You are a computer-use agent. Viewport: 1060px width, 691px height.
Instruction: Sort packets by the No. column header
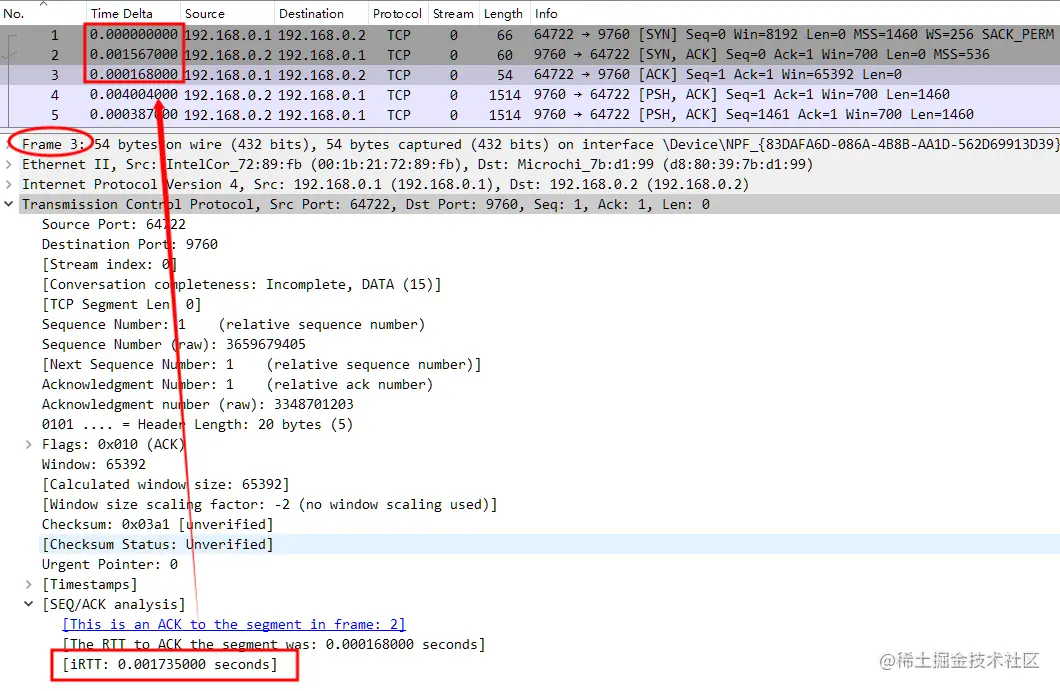(x=14, y=14)
